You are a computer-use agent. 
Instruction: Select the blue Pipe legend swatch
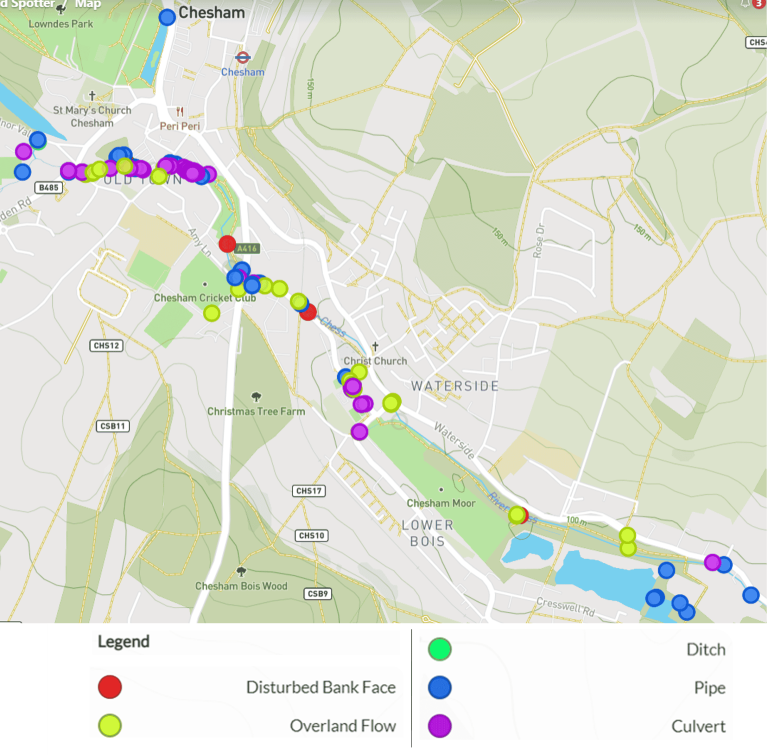coord(440,687)
